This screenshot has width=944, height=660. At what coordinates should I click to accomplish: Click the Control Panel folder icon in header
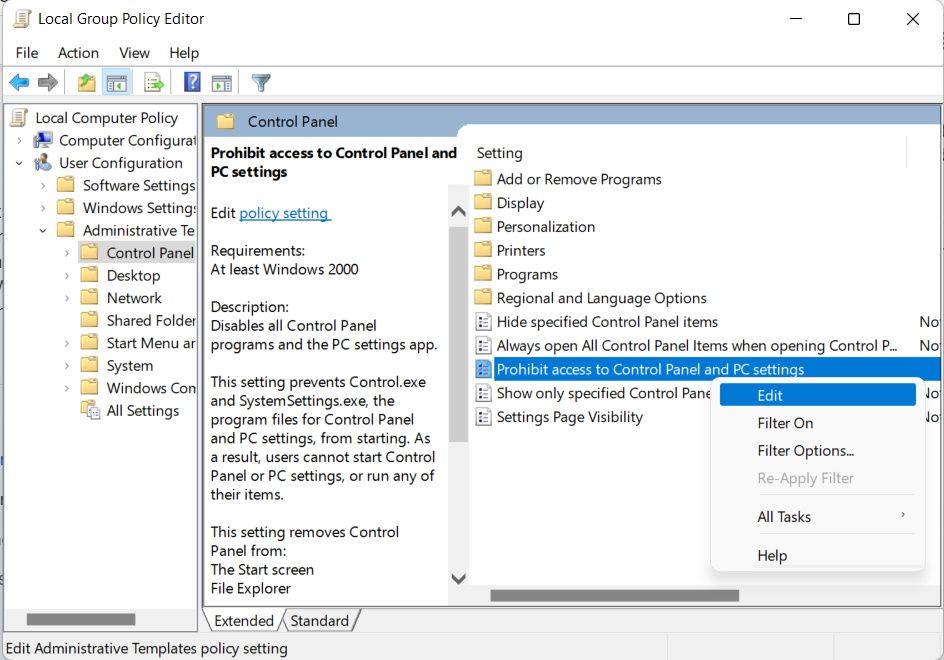tap(226, 122)
